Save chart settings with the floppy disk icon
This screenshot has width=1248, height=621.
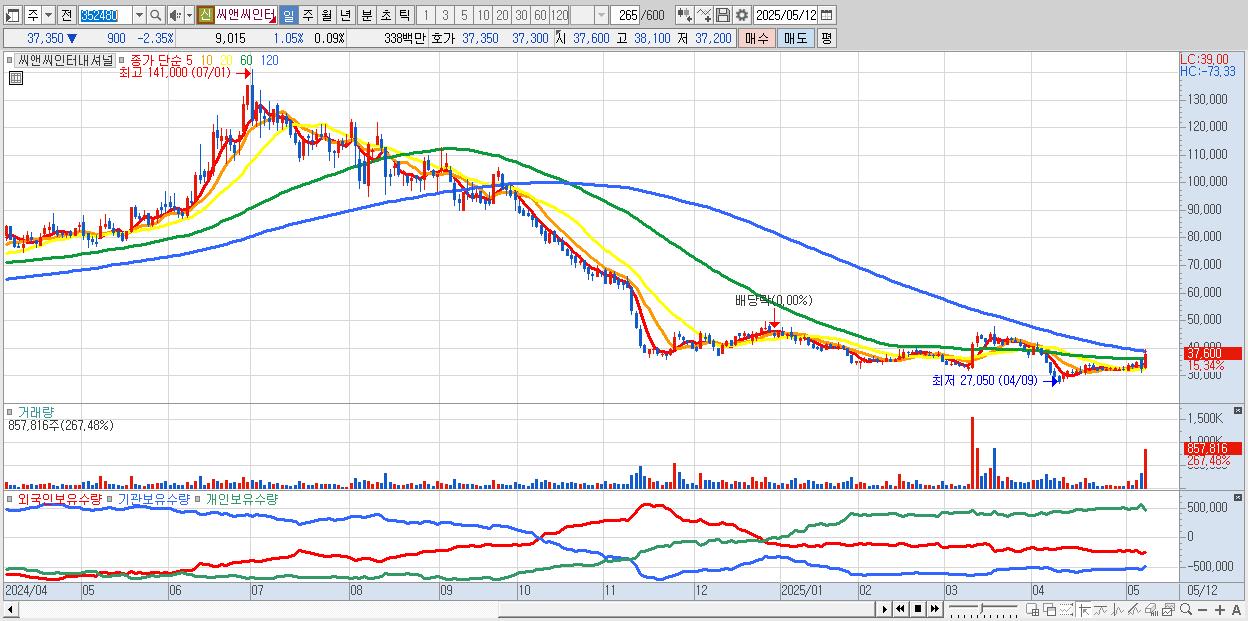(x=723, y=15)
